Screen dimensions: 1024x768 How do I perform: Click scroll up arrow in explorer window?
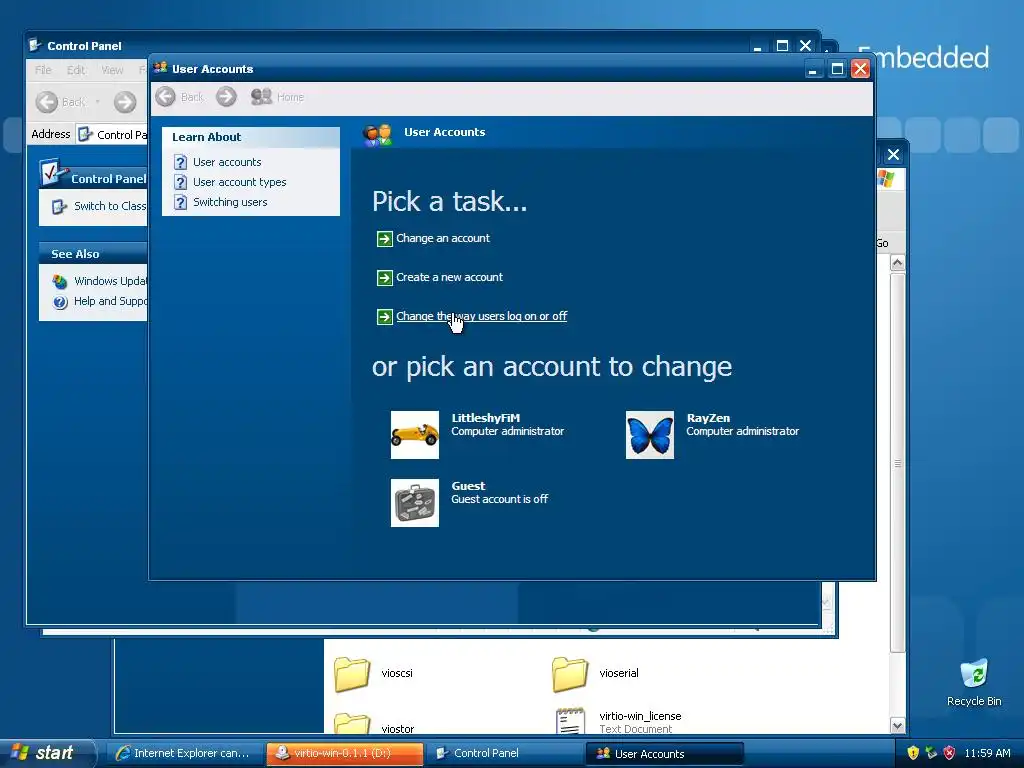pyautogui.click(x=897, y=263)
